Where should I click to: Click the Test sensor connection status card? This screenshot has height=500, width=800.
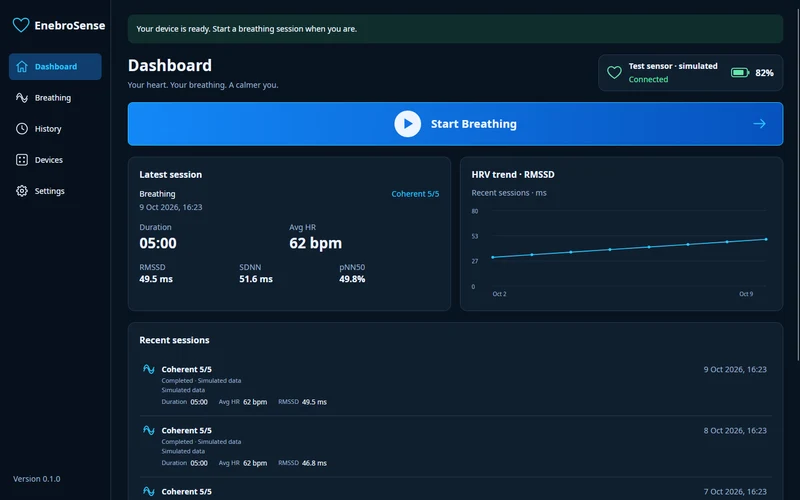690,73
